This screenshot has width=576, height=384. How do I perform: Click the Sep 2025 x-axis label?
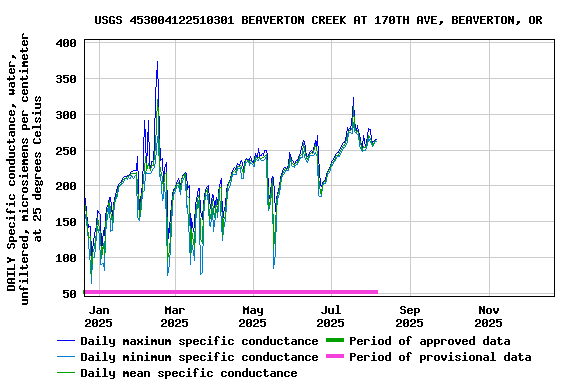[410, 316]
